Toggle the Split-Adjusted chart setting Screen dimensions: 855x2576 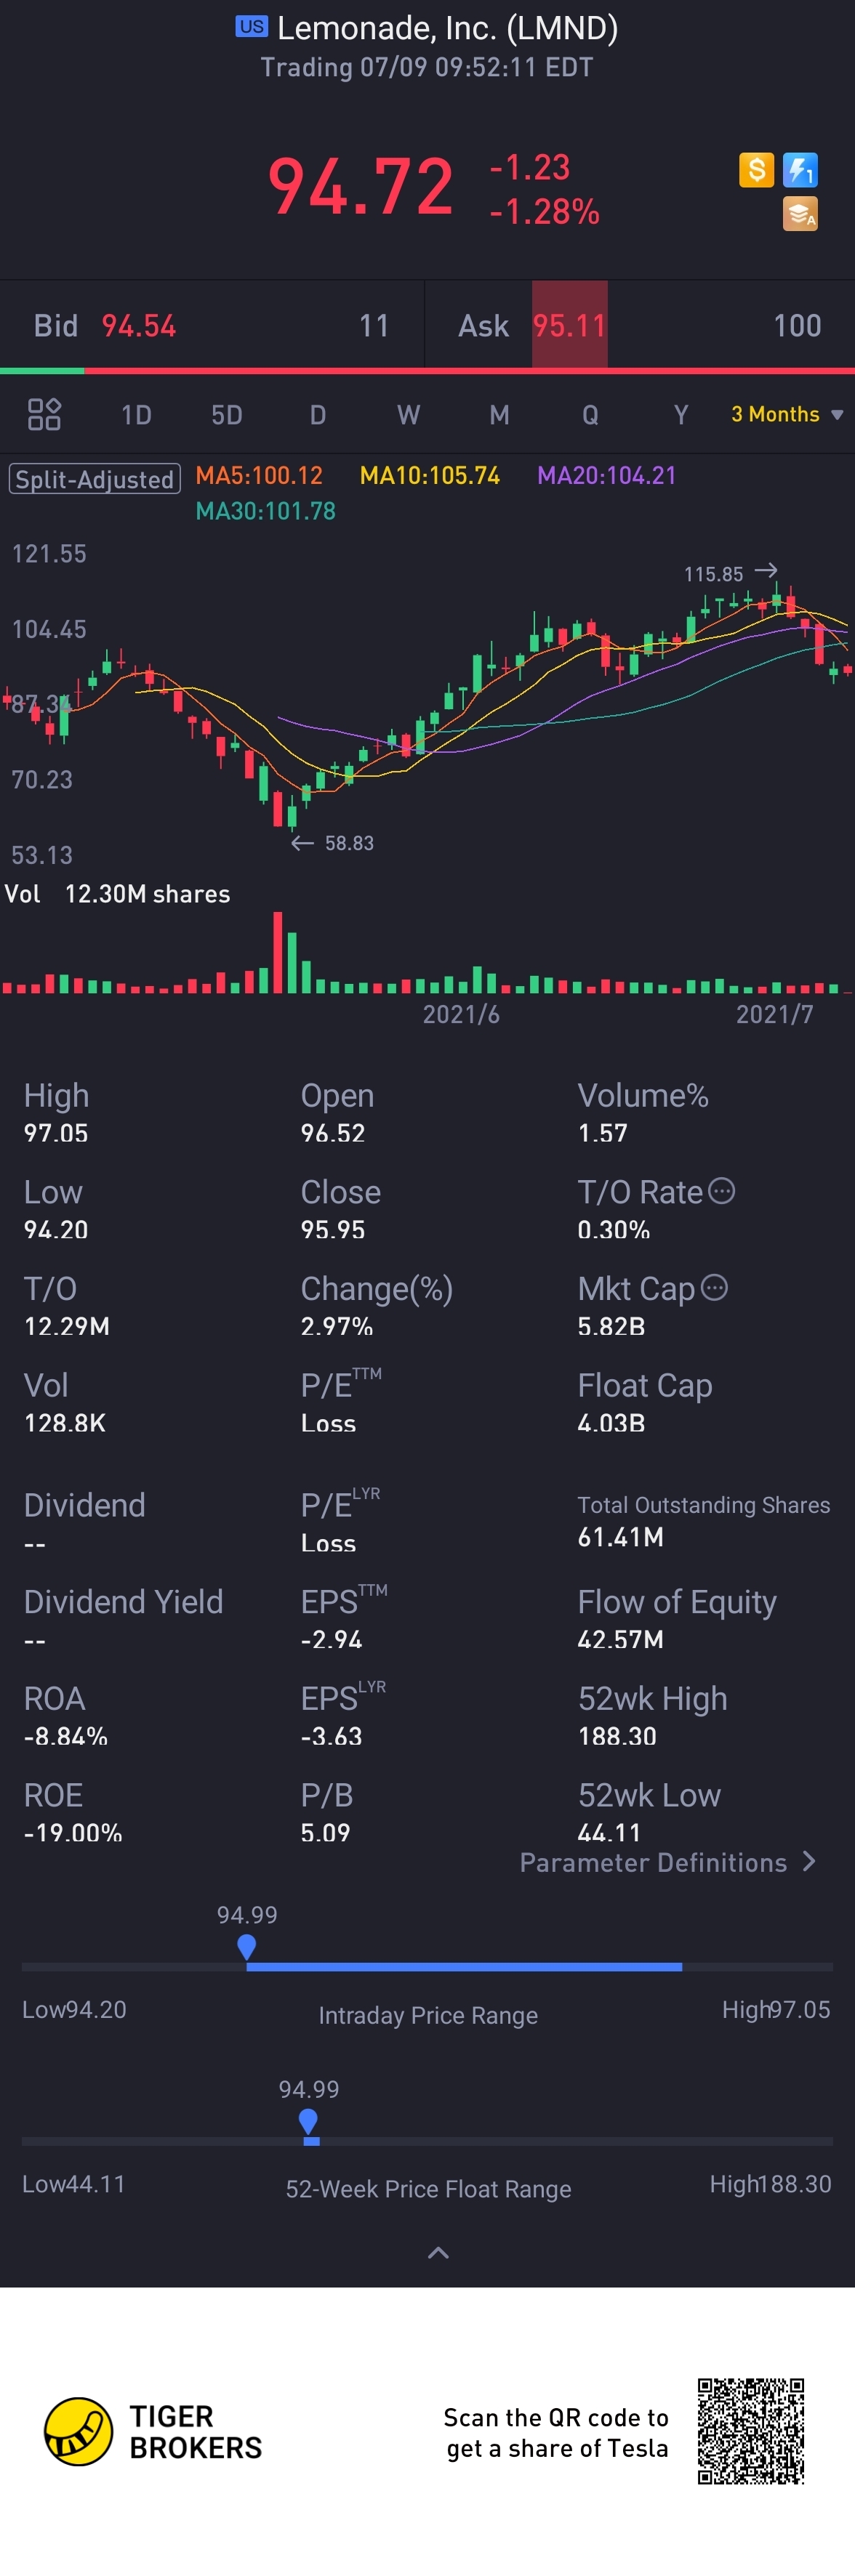pyautogui.click(x=95, y=479)
